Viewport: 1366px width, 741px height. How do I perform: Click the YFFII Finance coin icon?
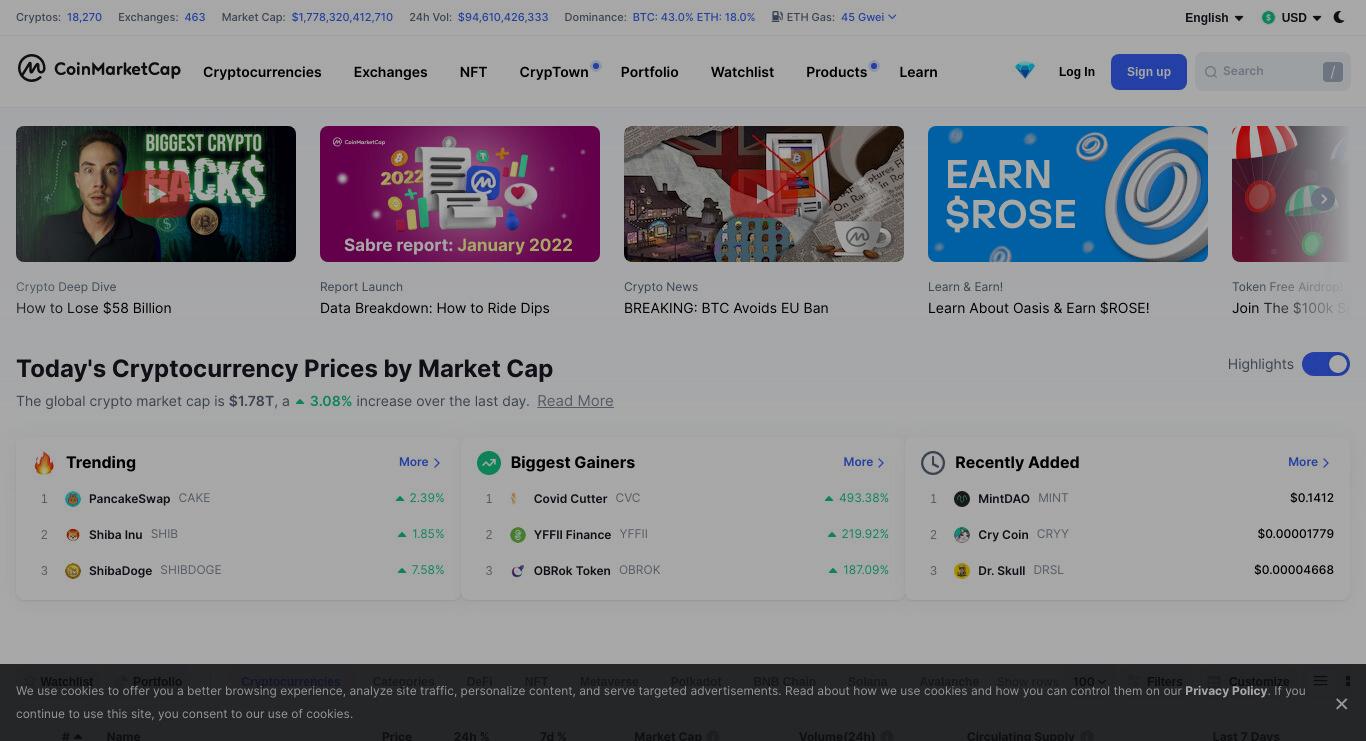517,535
